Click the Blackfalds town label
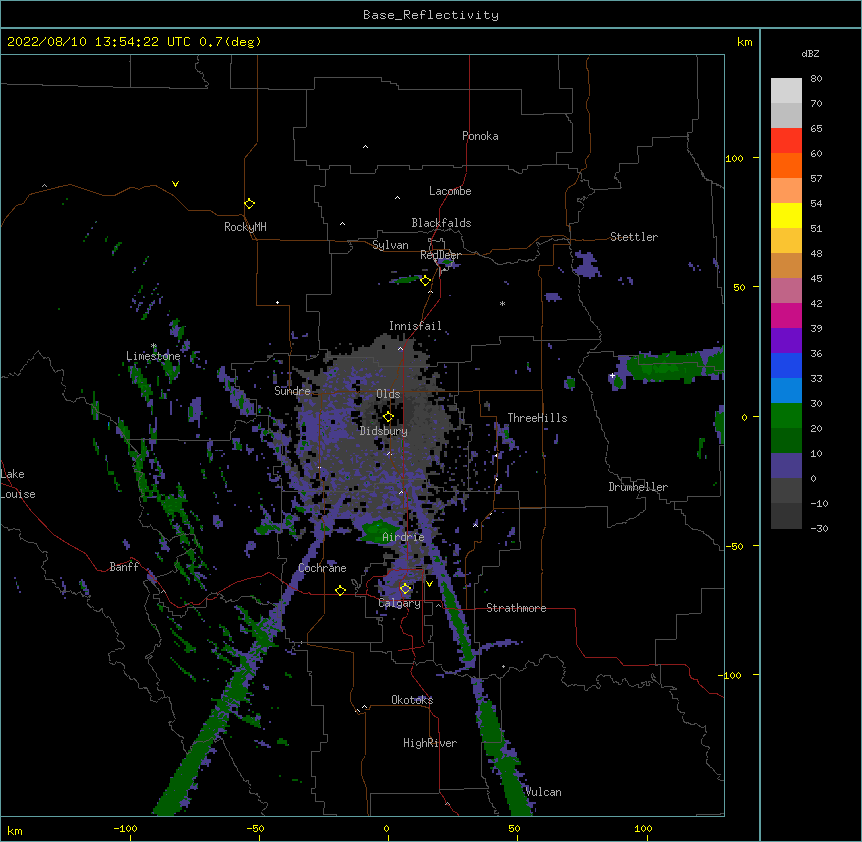Screen dimensions: 862x842 (441, 223)
